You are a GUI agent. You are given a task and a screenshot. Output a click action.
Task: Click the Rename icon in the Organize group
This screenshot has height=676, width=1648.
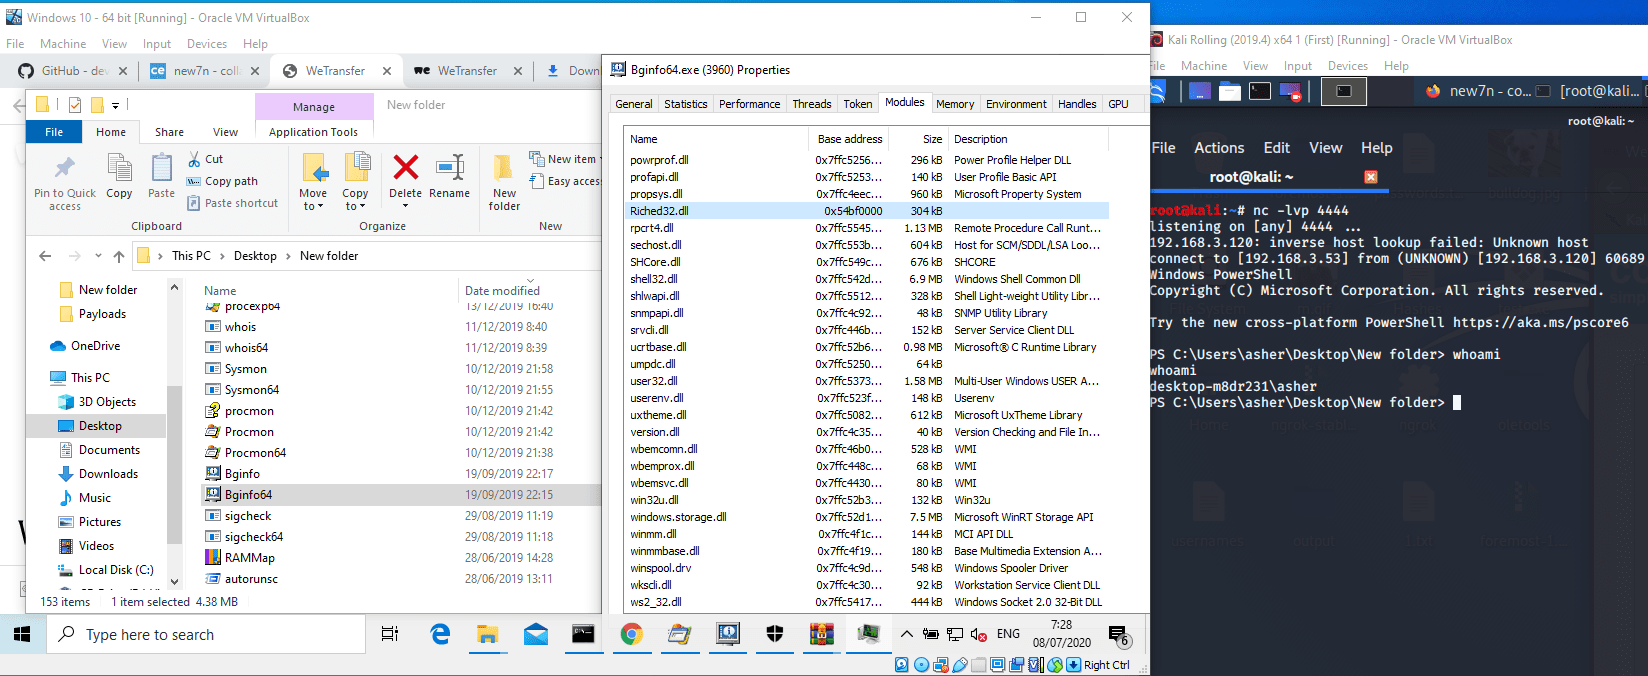coord(450,167)
